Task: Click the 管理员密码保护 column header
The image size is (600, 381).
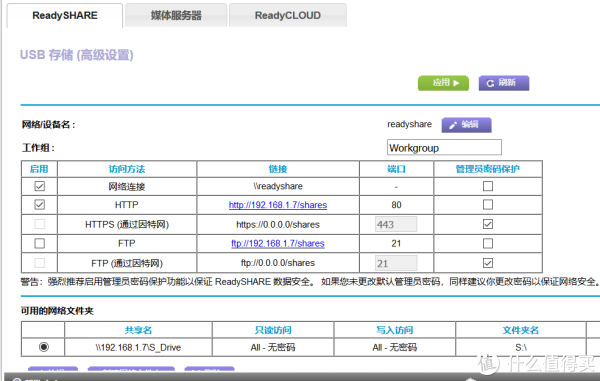Action: pyautogui.click(x=488, y=169)
